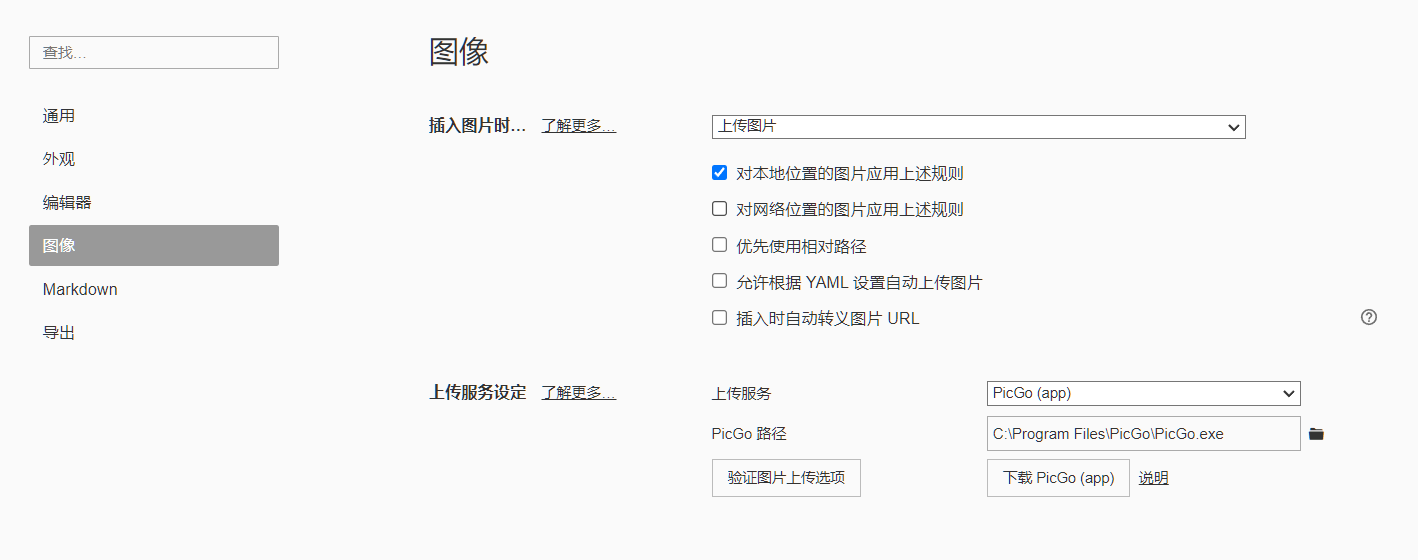The image size is (1418, 560).
Task: Toggle 对本地位置的图片应用上述规则 checkbox
Action: click(719, 173)
